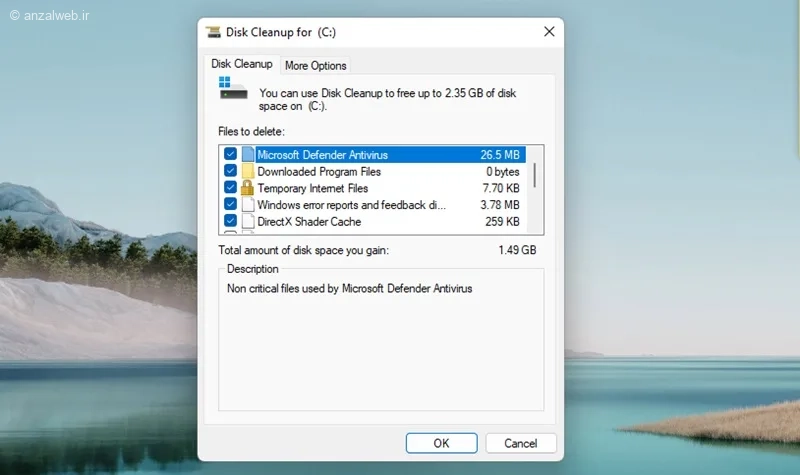Uncheck Windows error reports and feedback checkbox

tap(230, 204)
